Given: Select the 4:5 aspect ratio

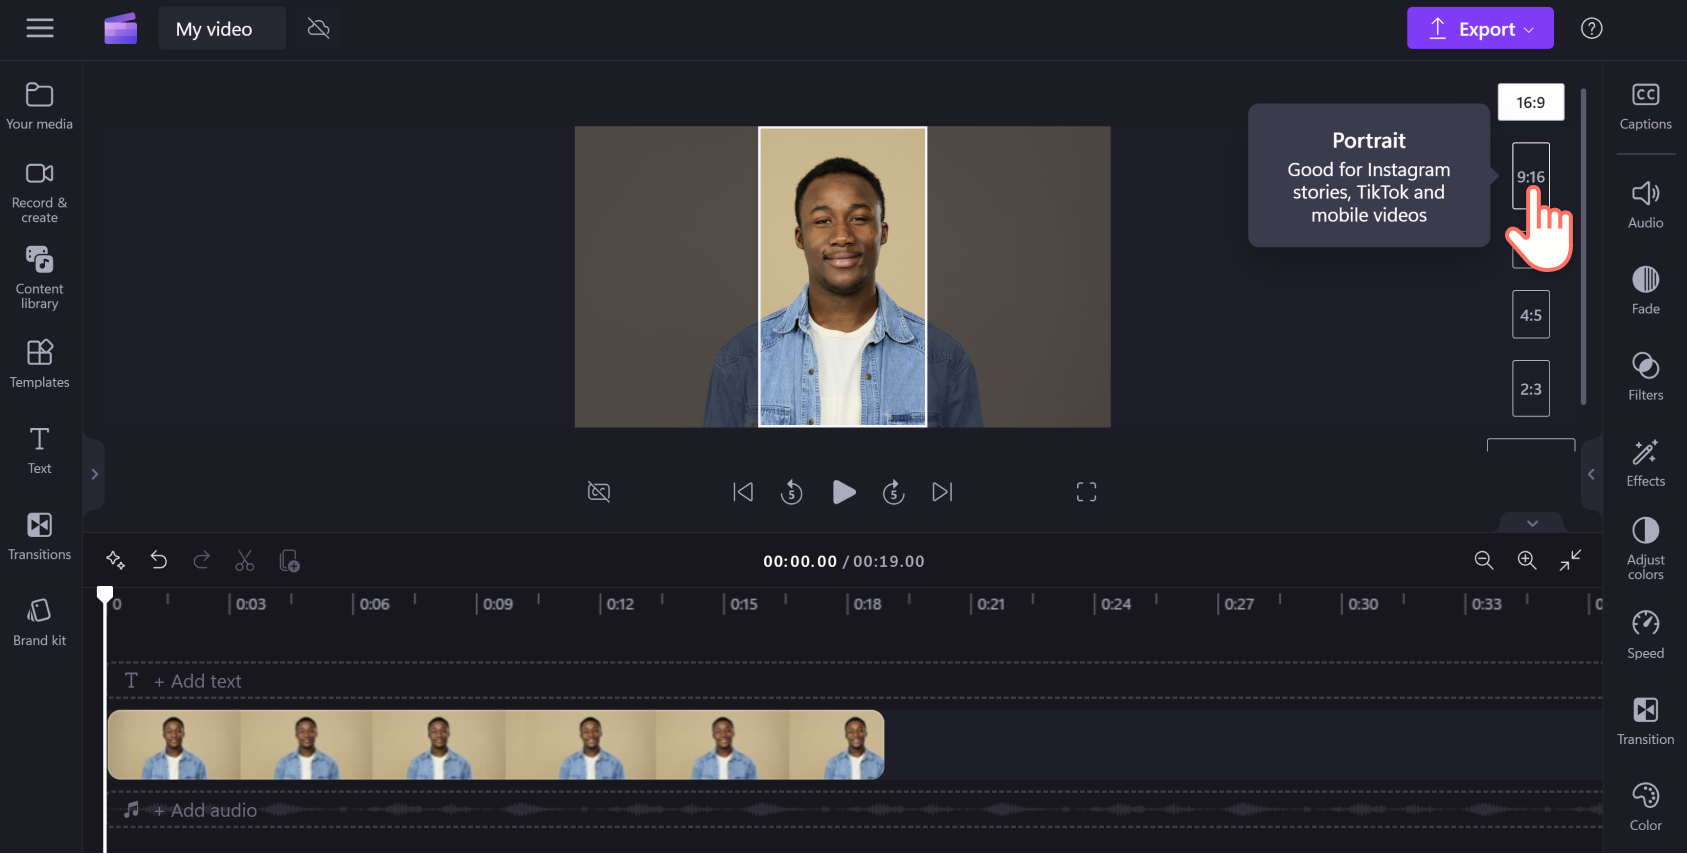Looking at the screenshot, I should point(1531,315).
